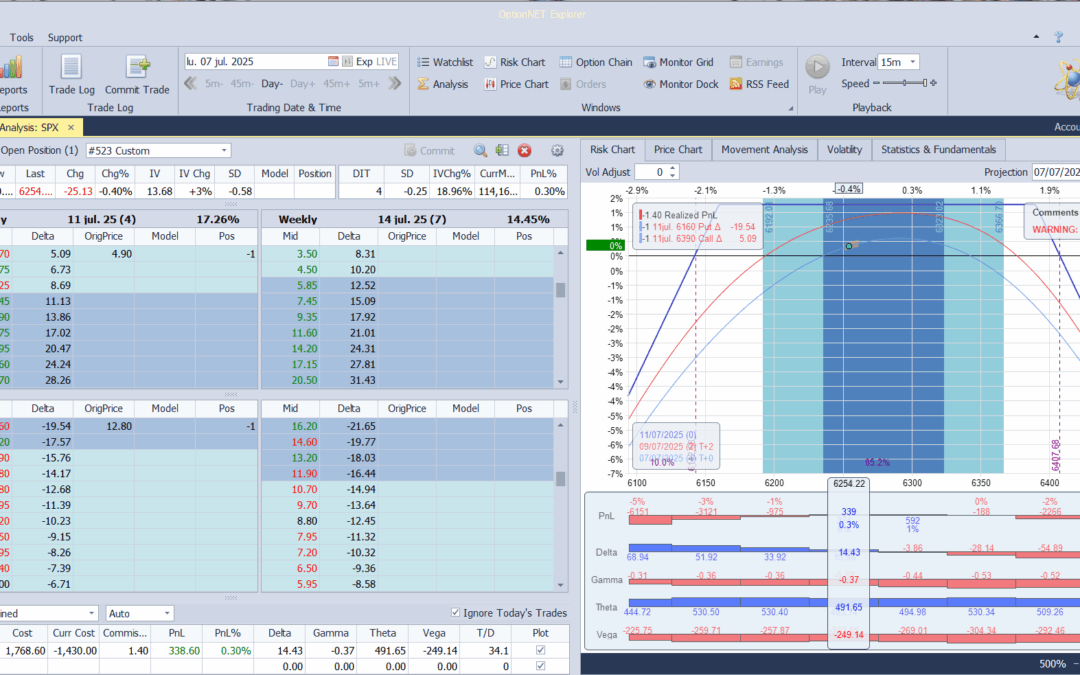Open the Monitor Dock window

pos(681,84)
